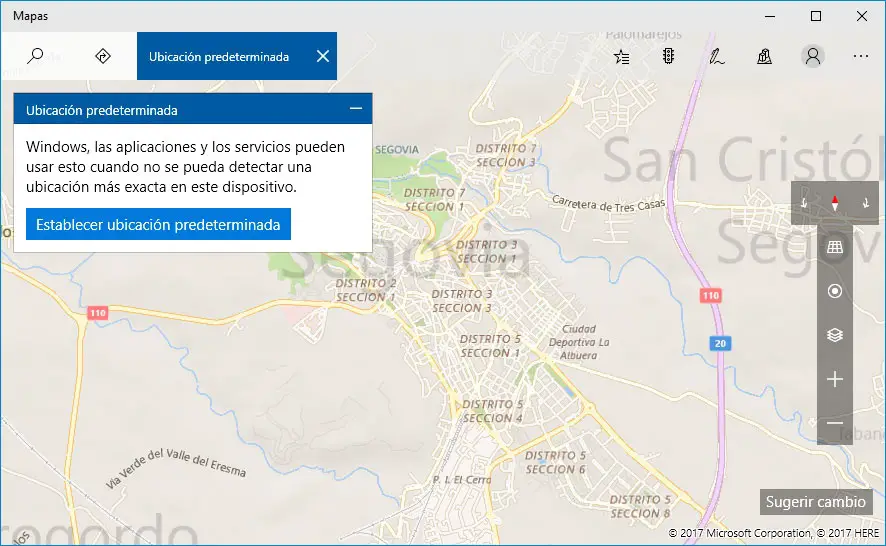Viewport: 886px width, 546px height.
Task: Rotate map counterclockwise arrow
Action: tap(805, 203)
